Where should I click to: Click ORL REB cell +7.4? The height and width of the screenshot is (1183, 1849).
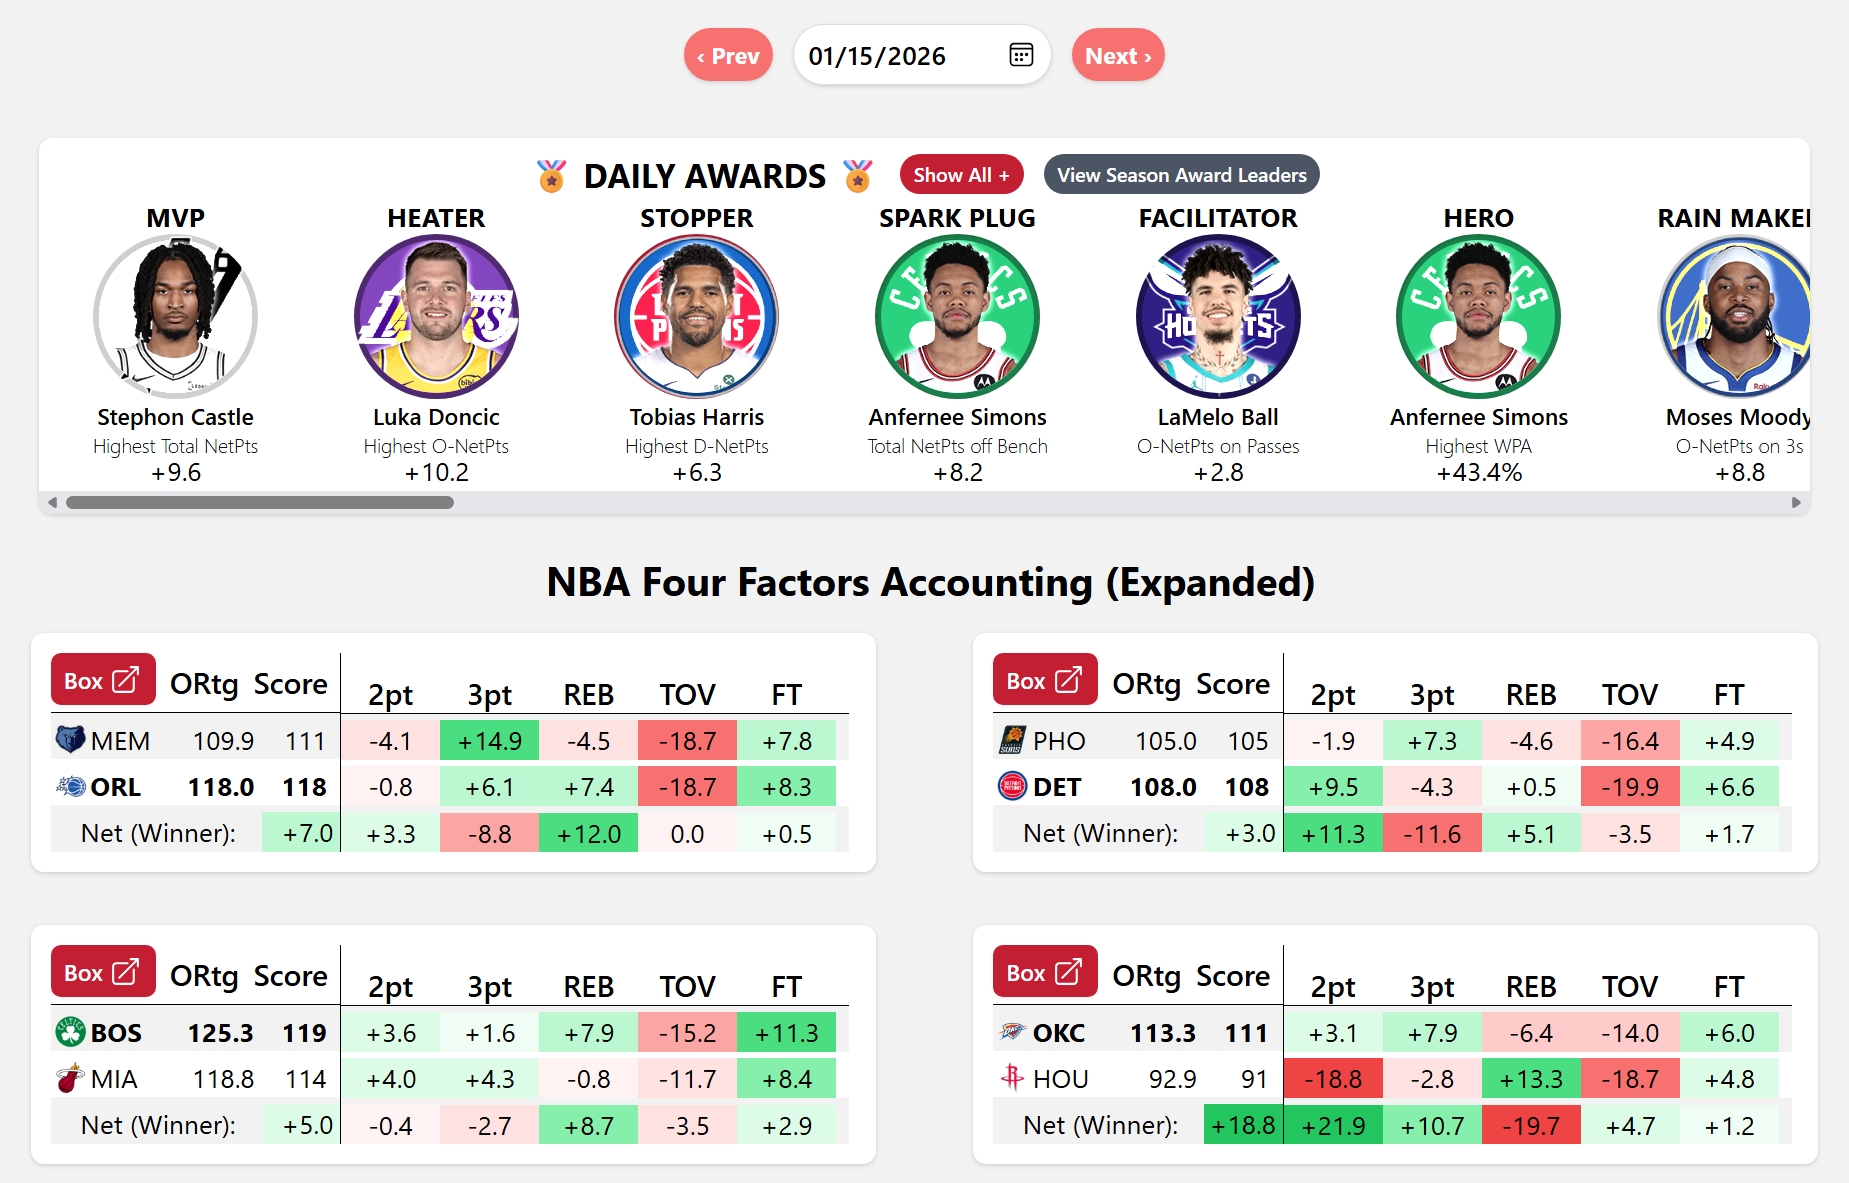(588, 787)
